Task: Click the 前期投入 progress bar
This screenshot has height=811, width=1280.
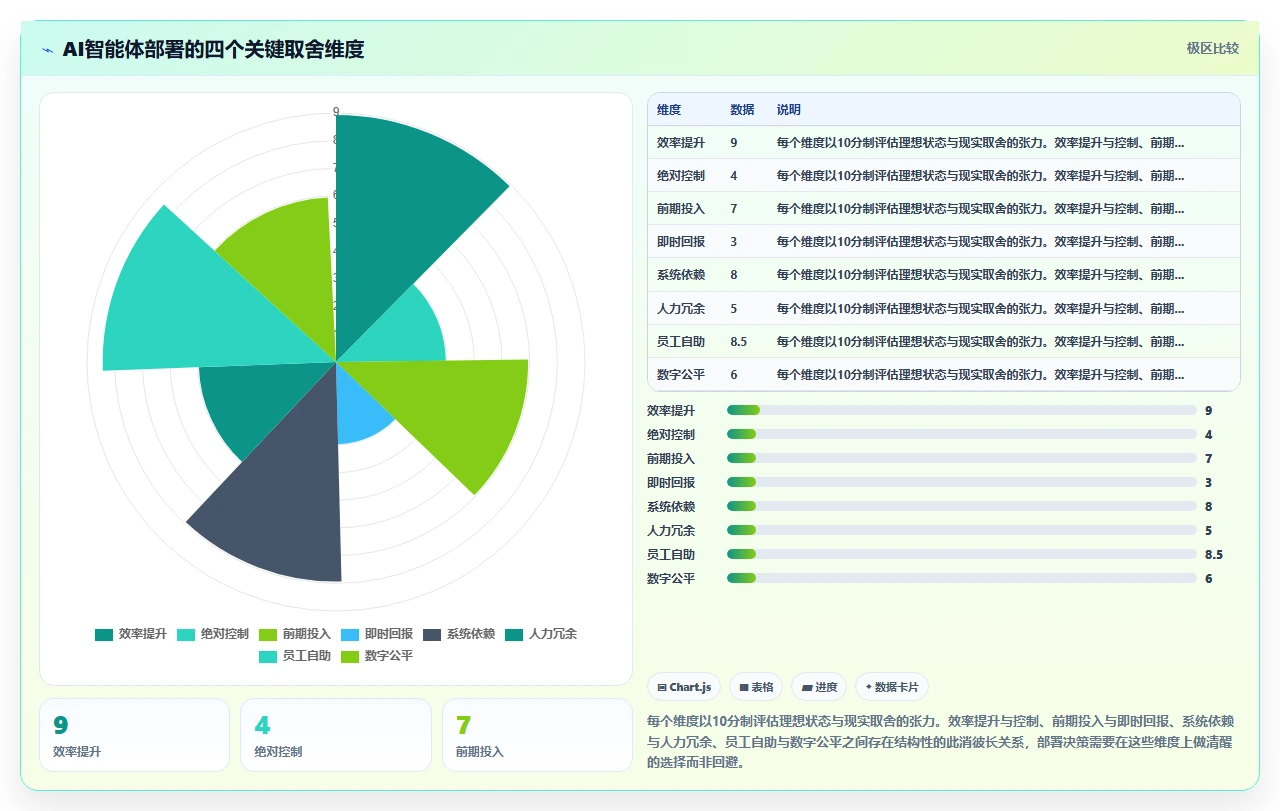Action: coord(962,458)
